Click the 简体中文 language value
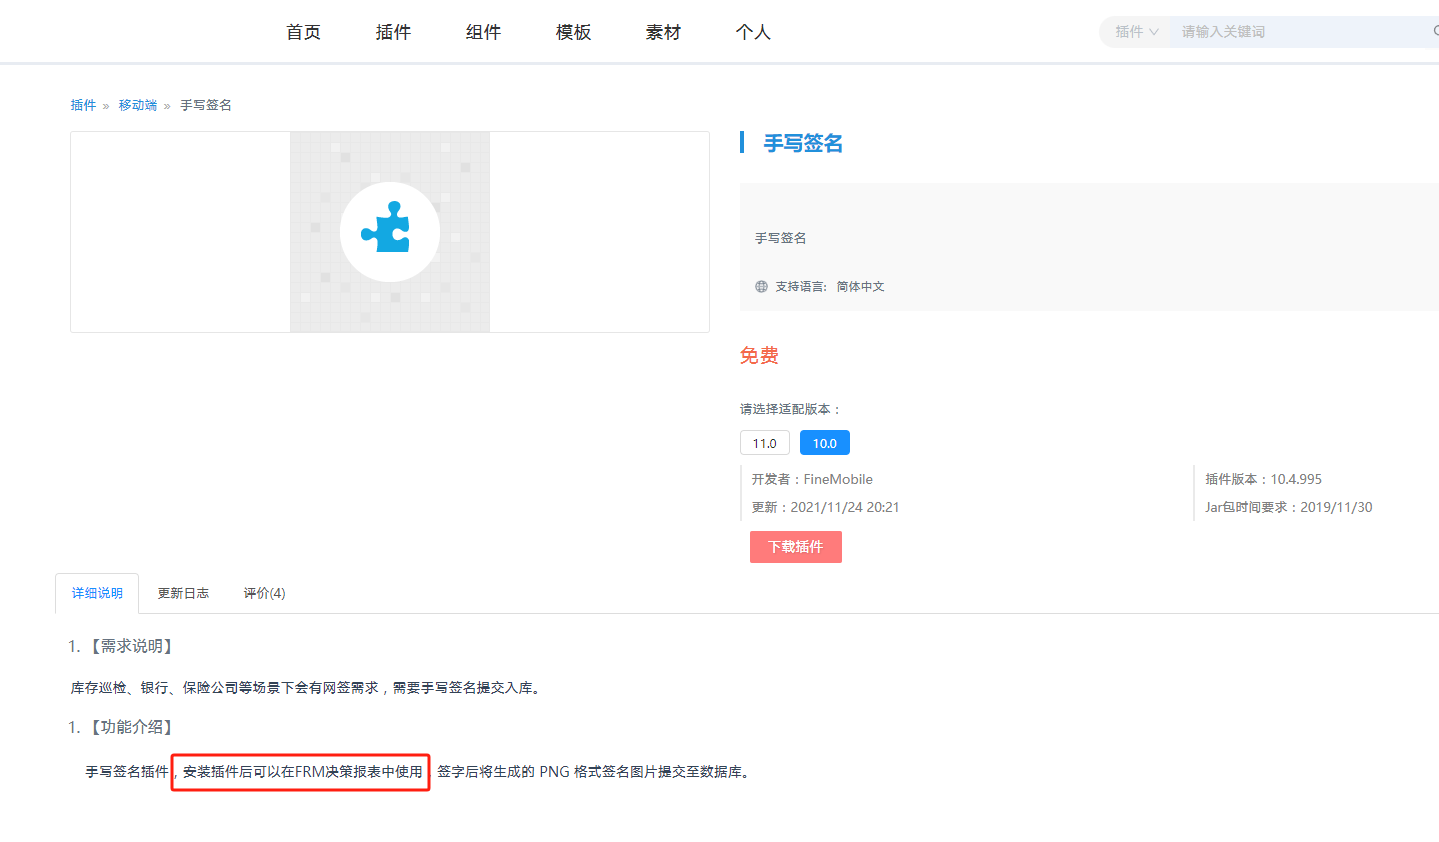 pos(860,286)
